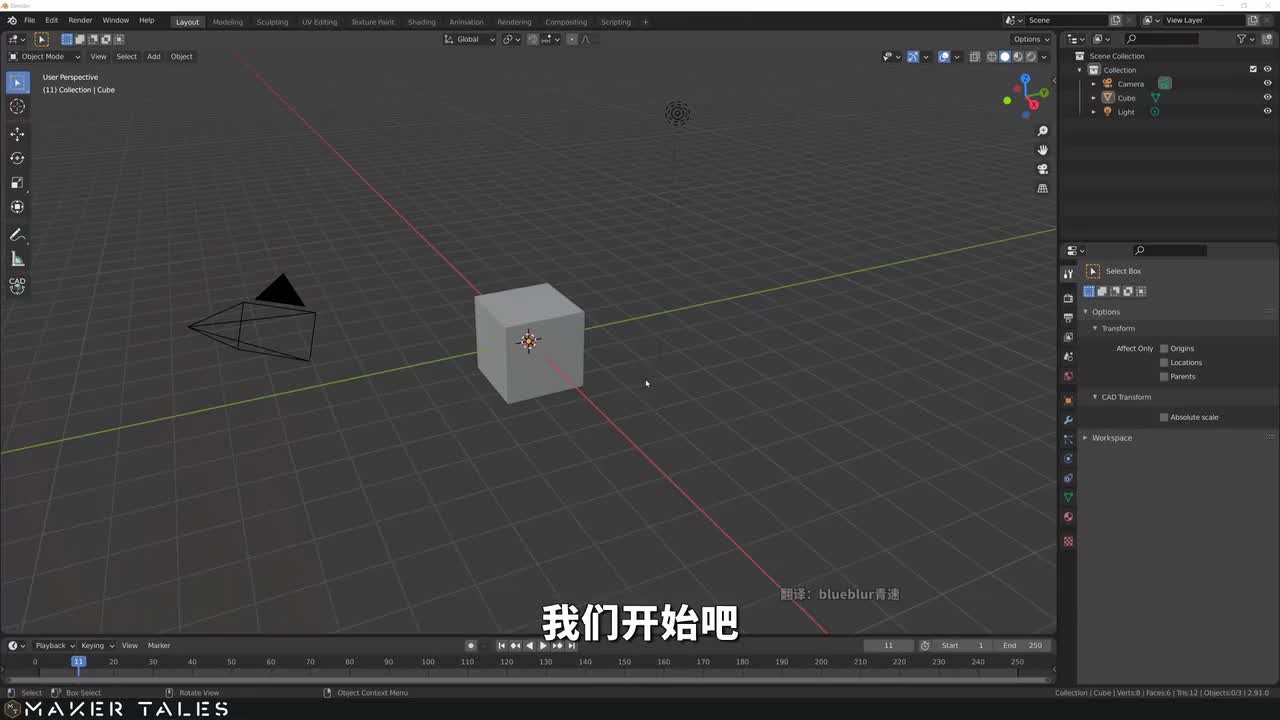Click the current frame field showing 11

888,645
